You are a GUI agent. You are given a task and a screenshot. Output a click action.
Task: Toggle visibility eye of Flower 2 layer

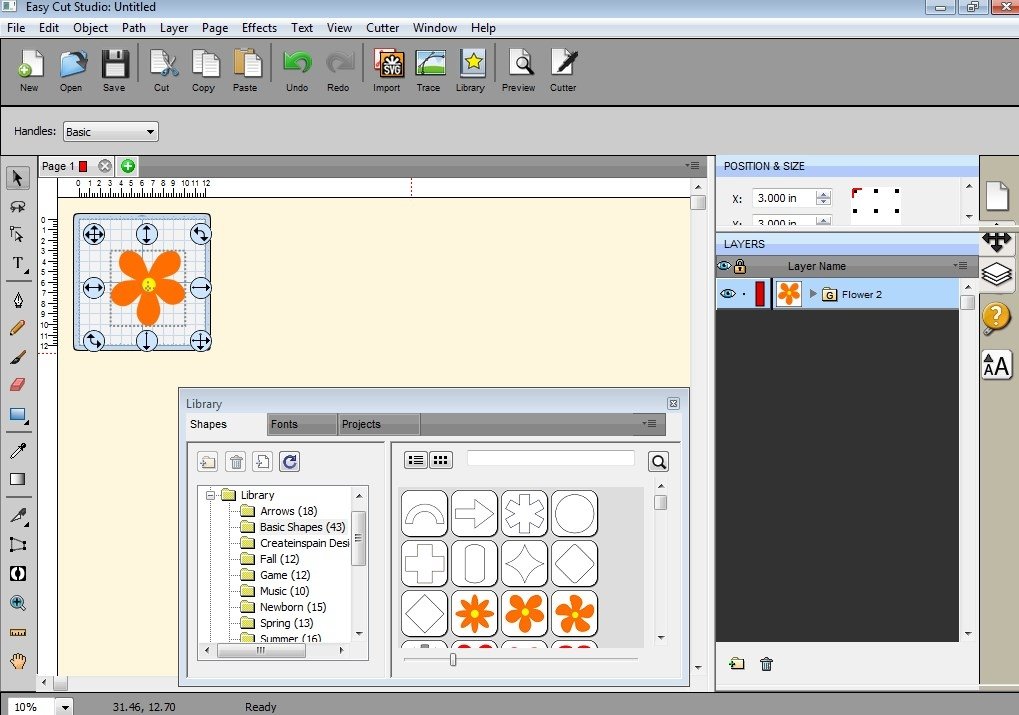tap(727, 294)
